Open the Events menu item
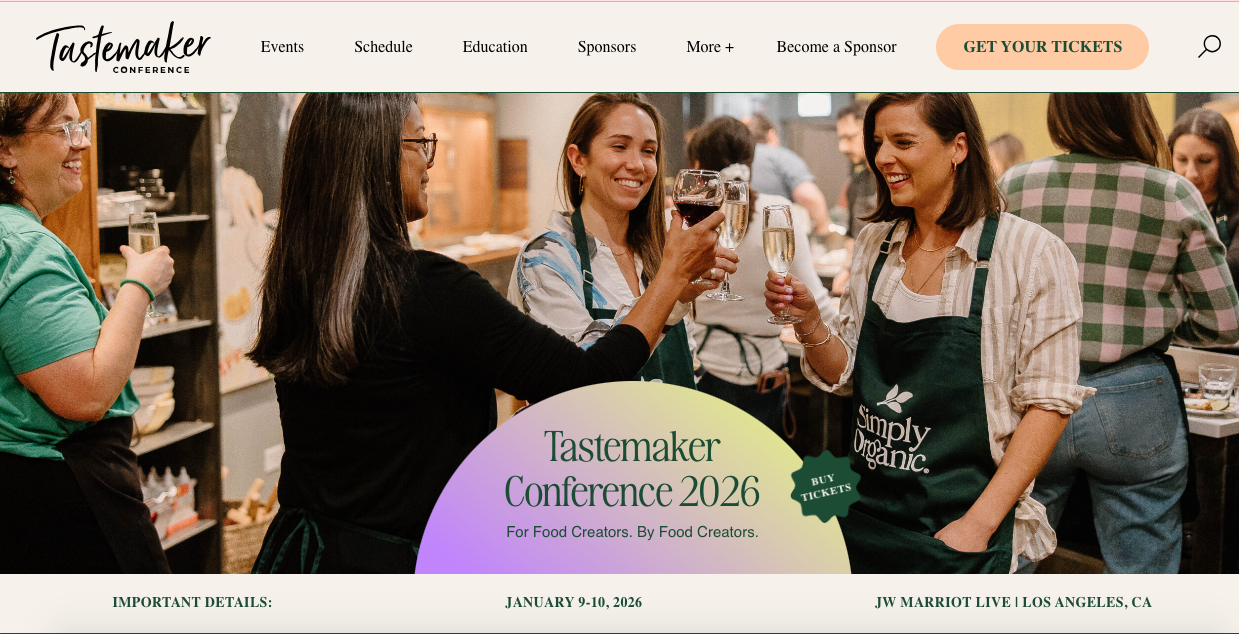The image size is (1239, 634). click(x=282, y=47)
